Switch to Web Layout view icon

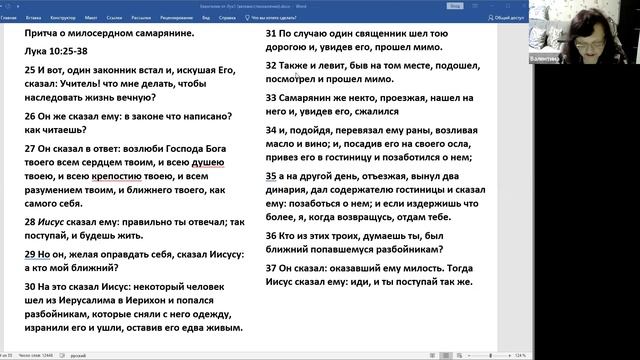tap(460, 356)
